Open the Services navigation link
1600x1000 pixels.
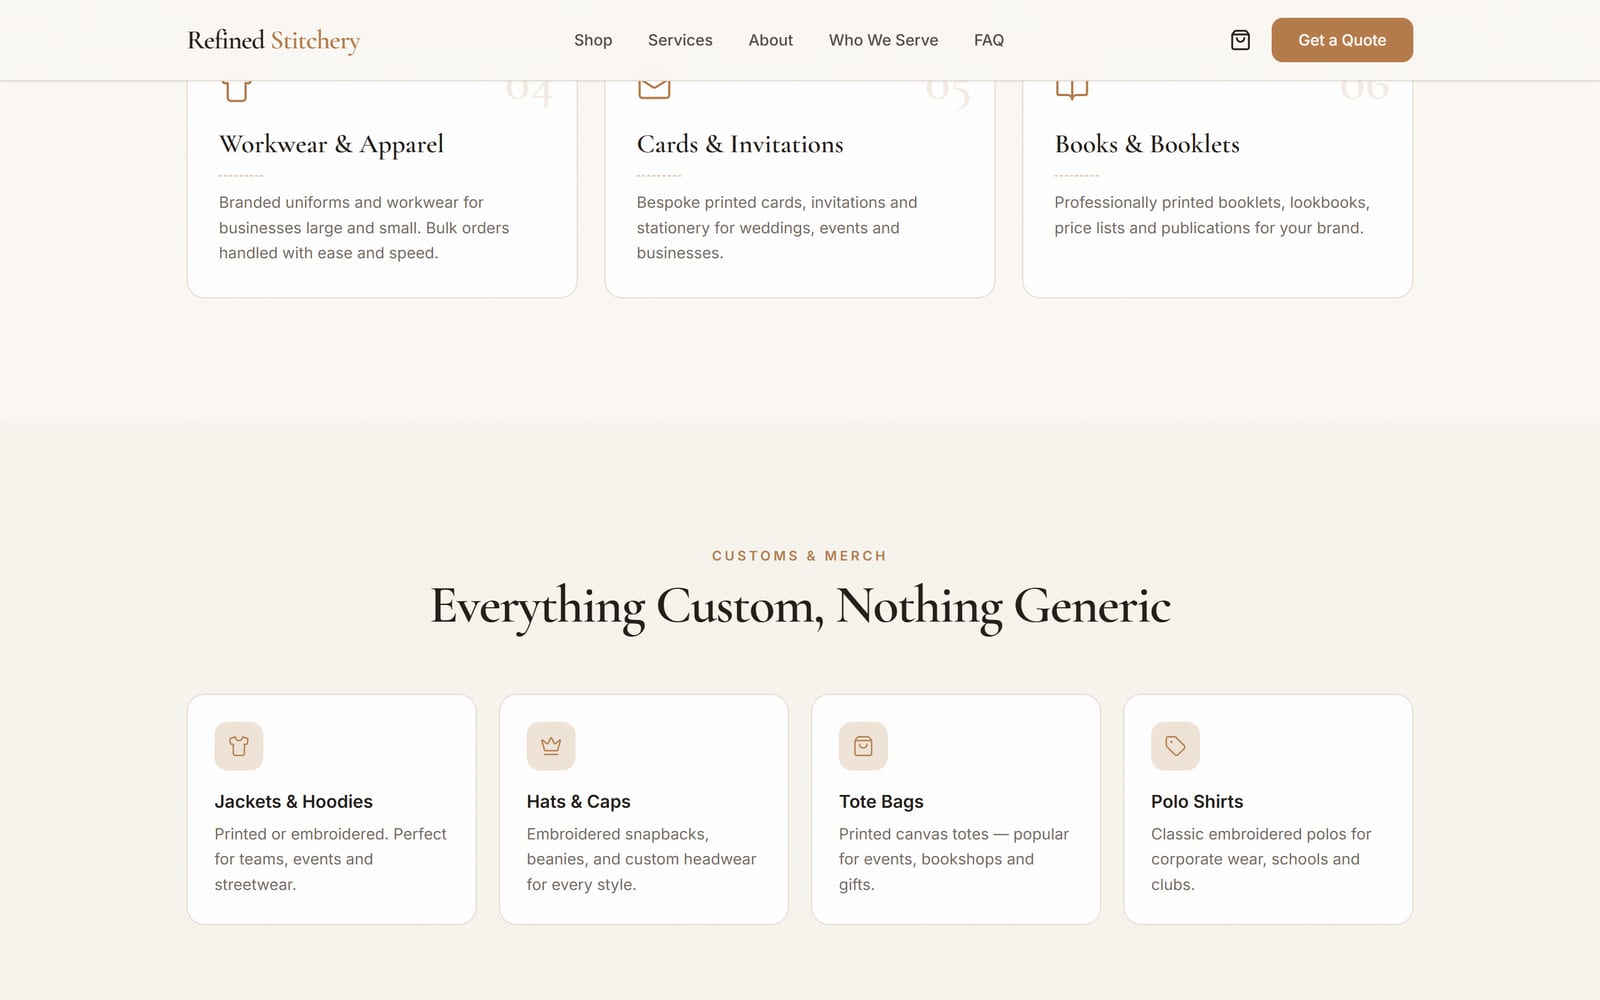(x=680, y=40)
